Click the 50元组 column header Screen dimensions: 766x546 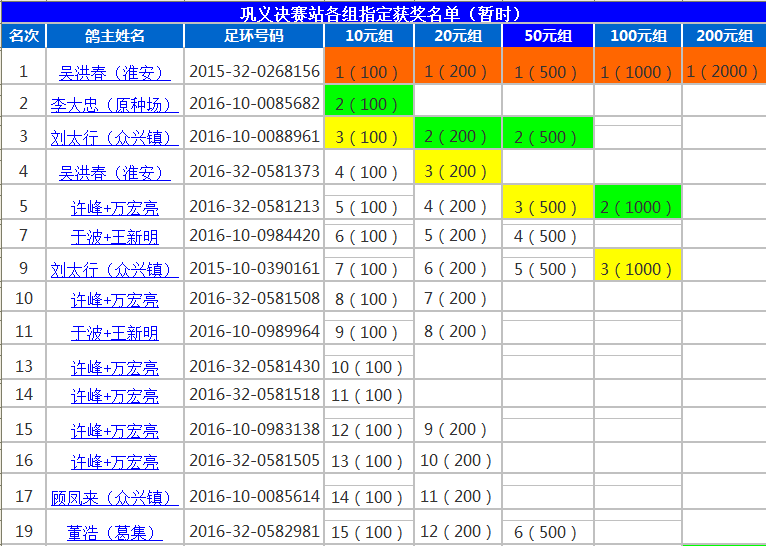(x=548, y=36)
